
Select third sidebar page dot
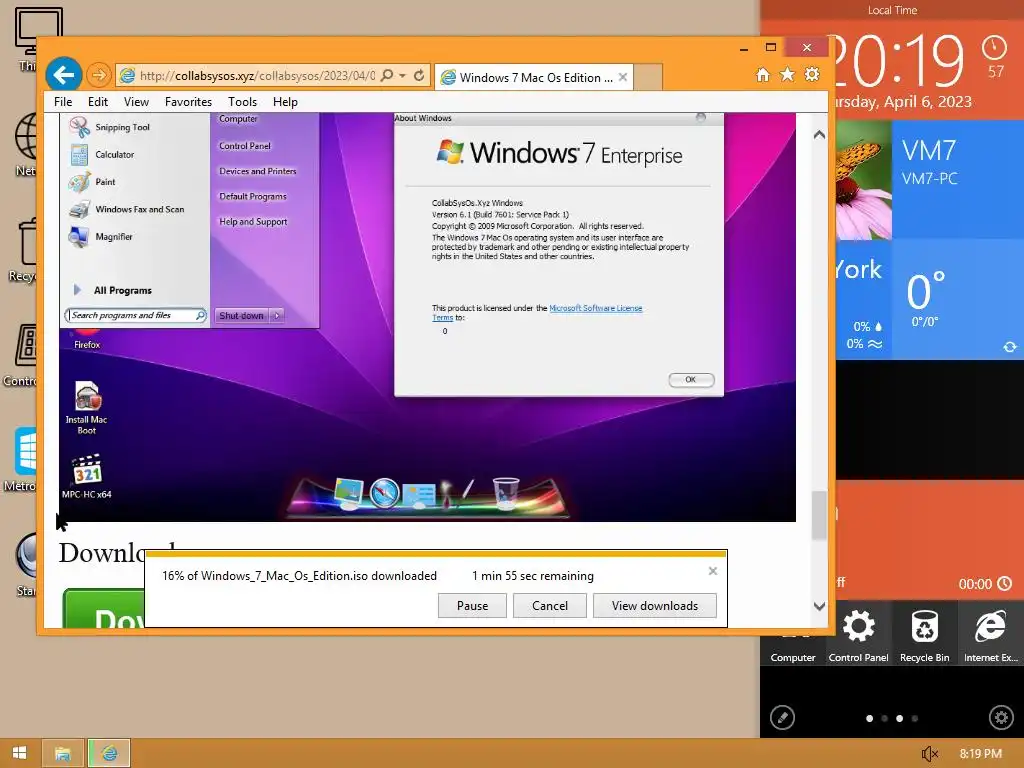coord(899,718)
